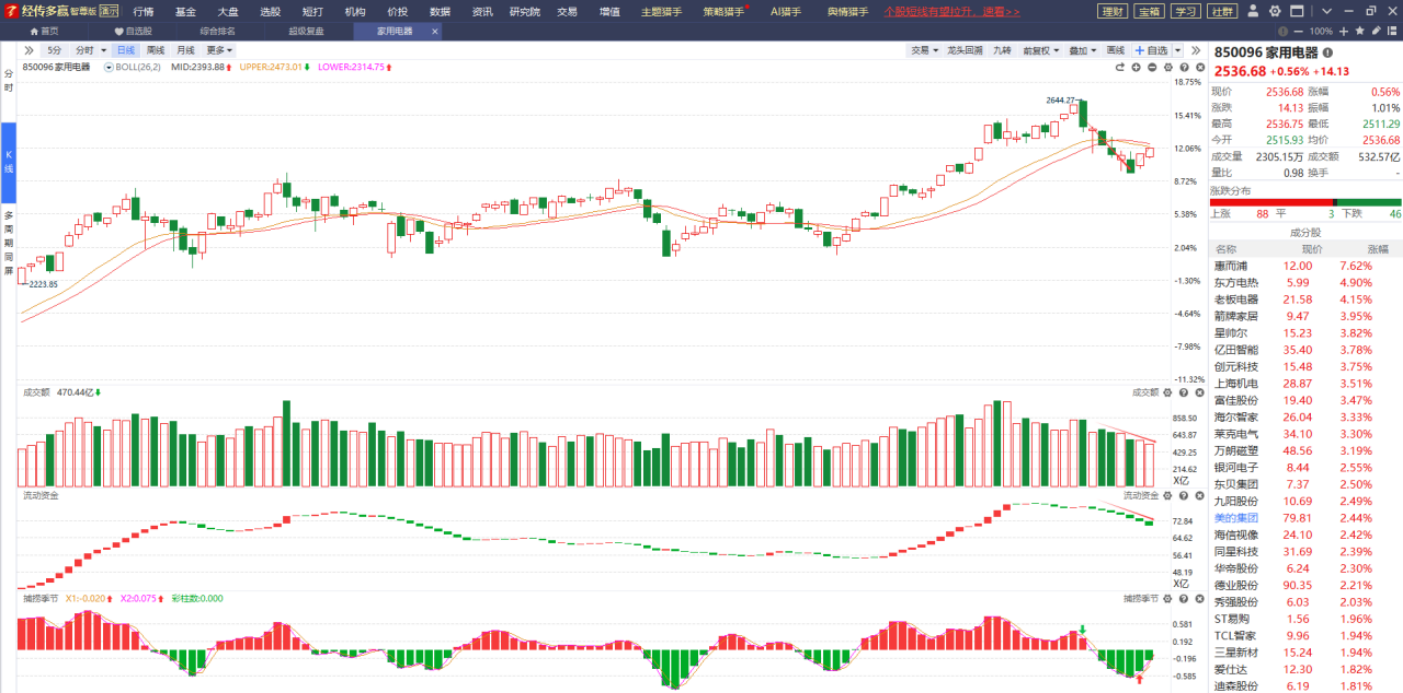The height and width of the screenshot is (693, 1403).
Task: Open the BOLL indicator selector arrow
Action: click(x=108, y=67)
